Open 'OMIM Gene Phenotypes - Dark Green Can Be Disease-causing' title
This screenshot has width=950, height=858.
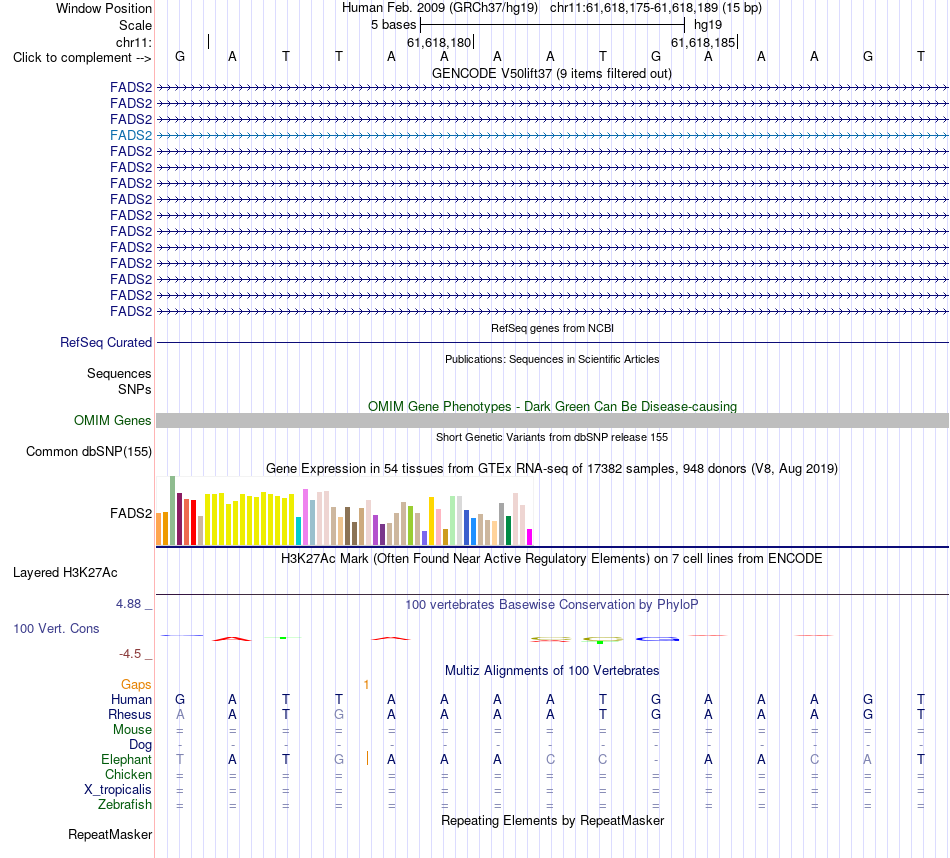[x=552, y=407]
